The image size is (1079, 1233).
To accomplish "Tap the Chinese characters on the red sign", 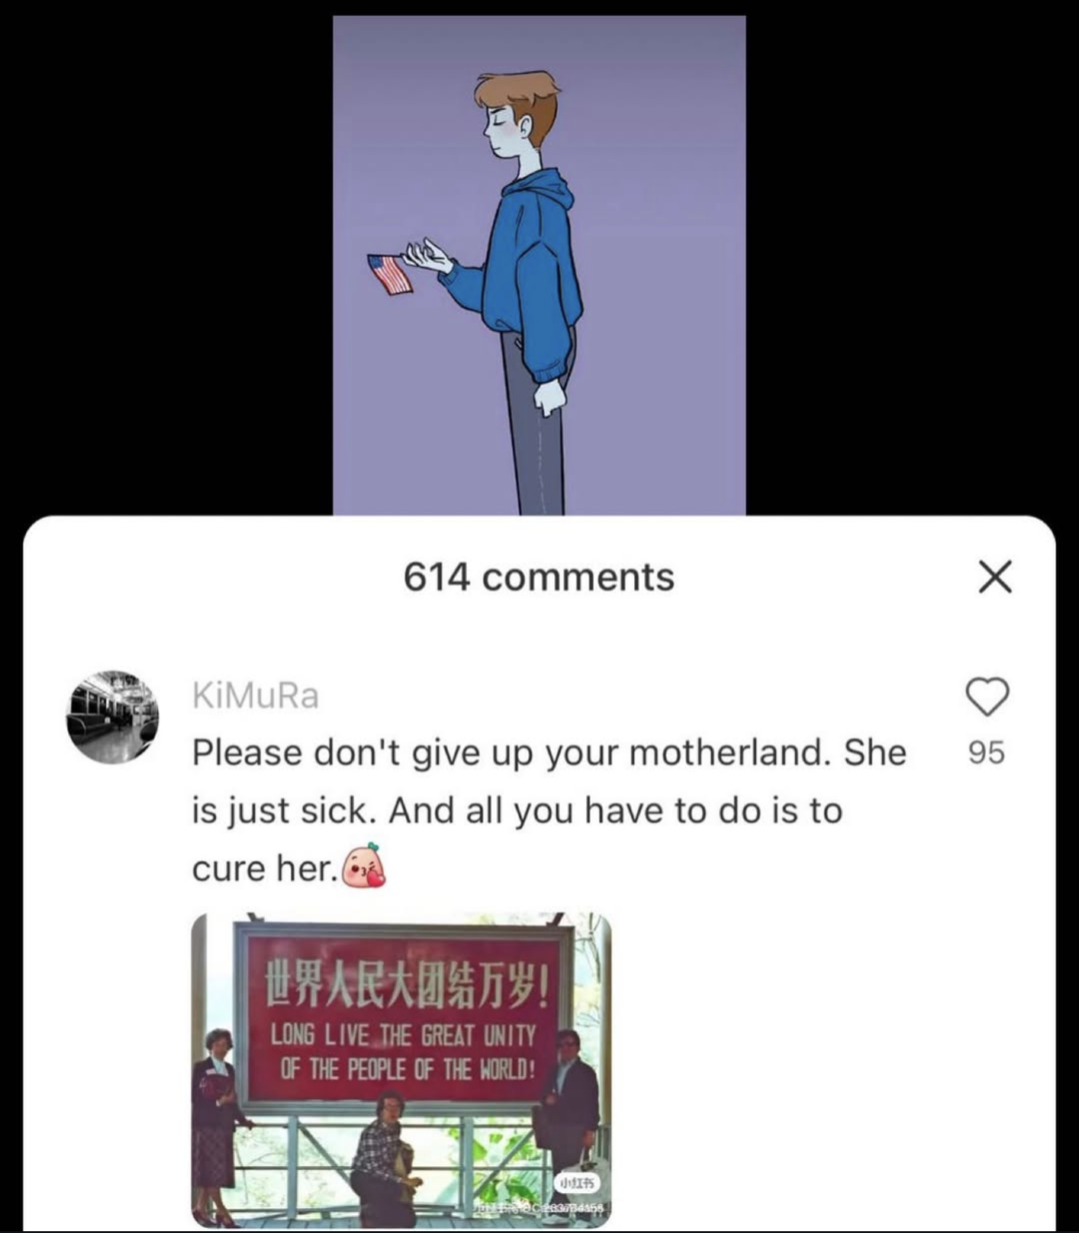I will [404, 984].
